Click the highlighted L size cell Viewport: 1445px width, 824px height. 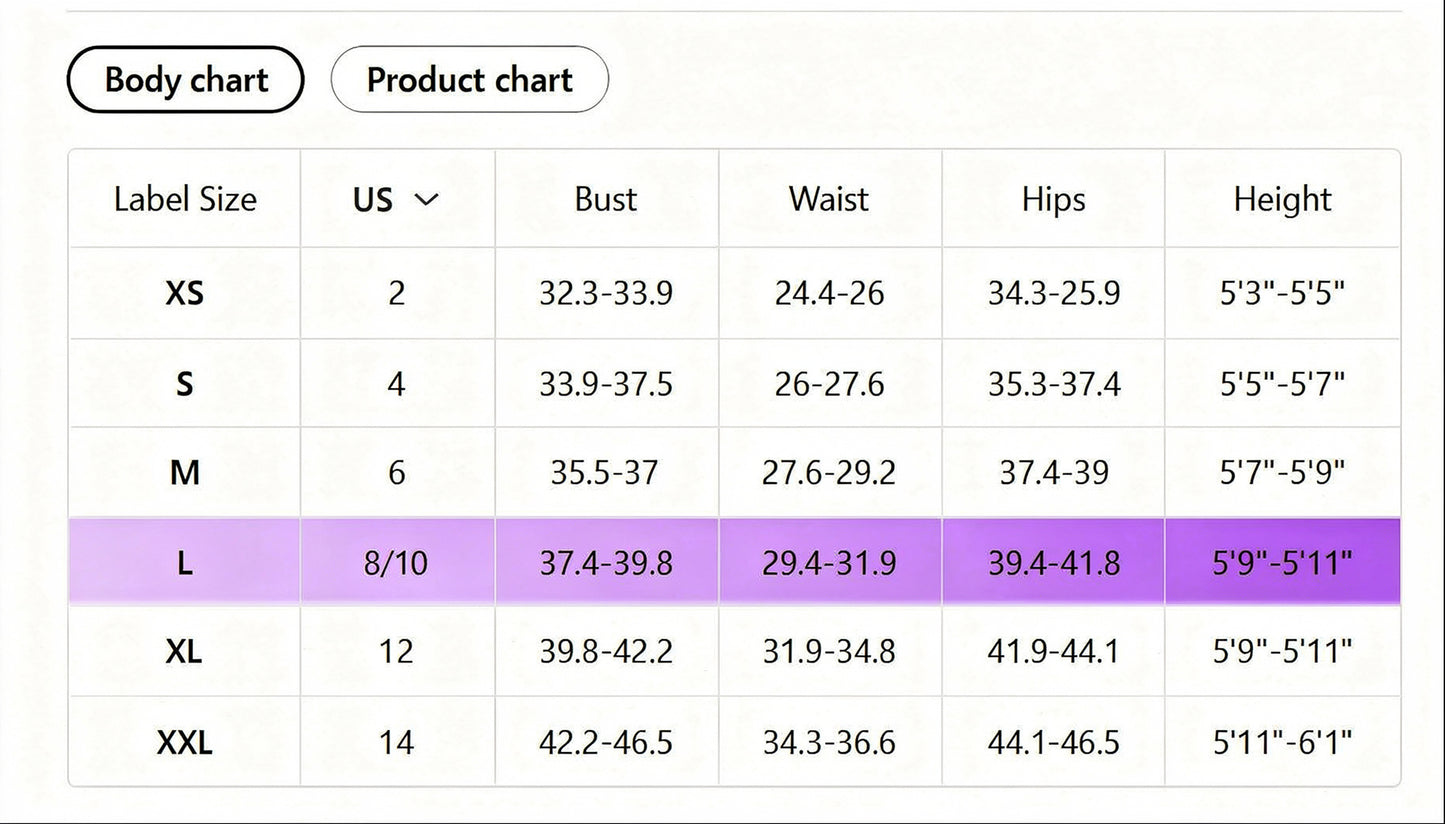(x=184, y=563)
